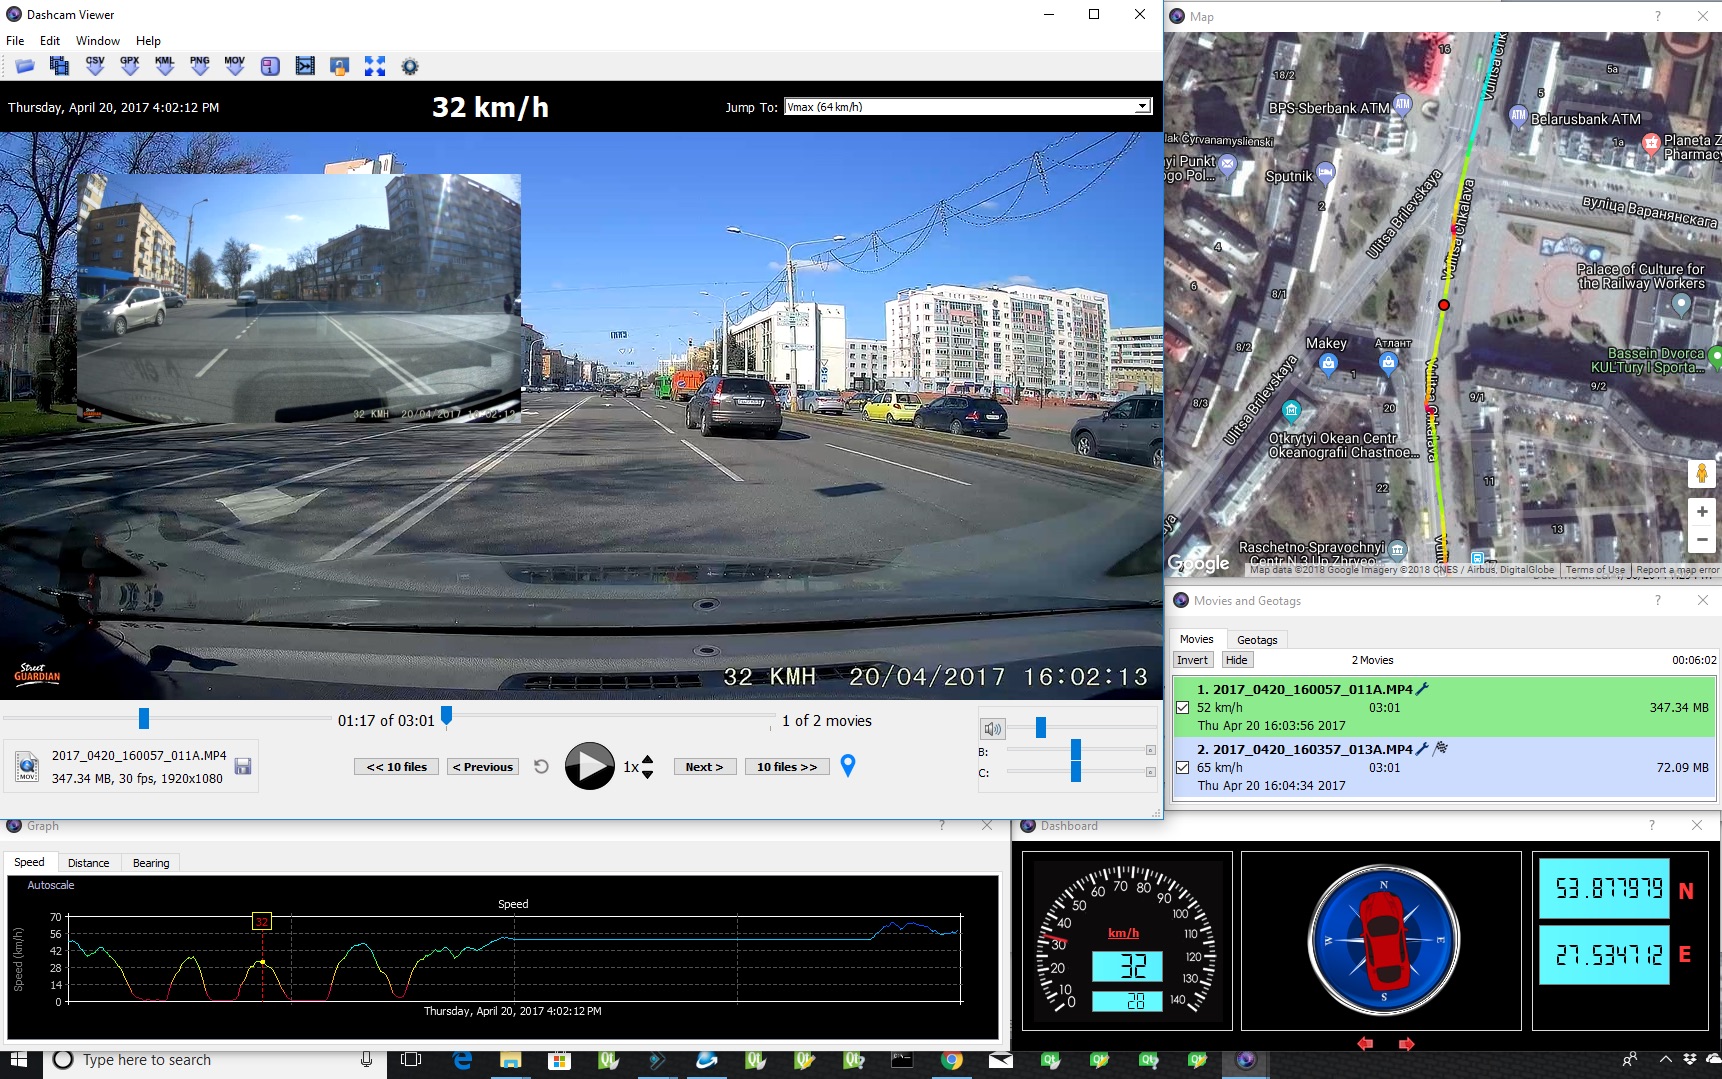Open the Window menu
Image resolution: width=1722 pixels, height=1079 pixels.
click(97, 41)
